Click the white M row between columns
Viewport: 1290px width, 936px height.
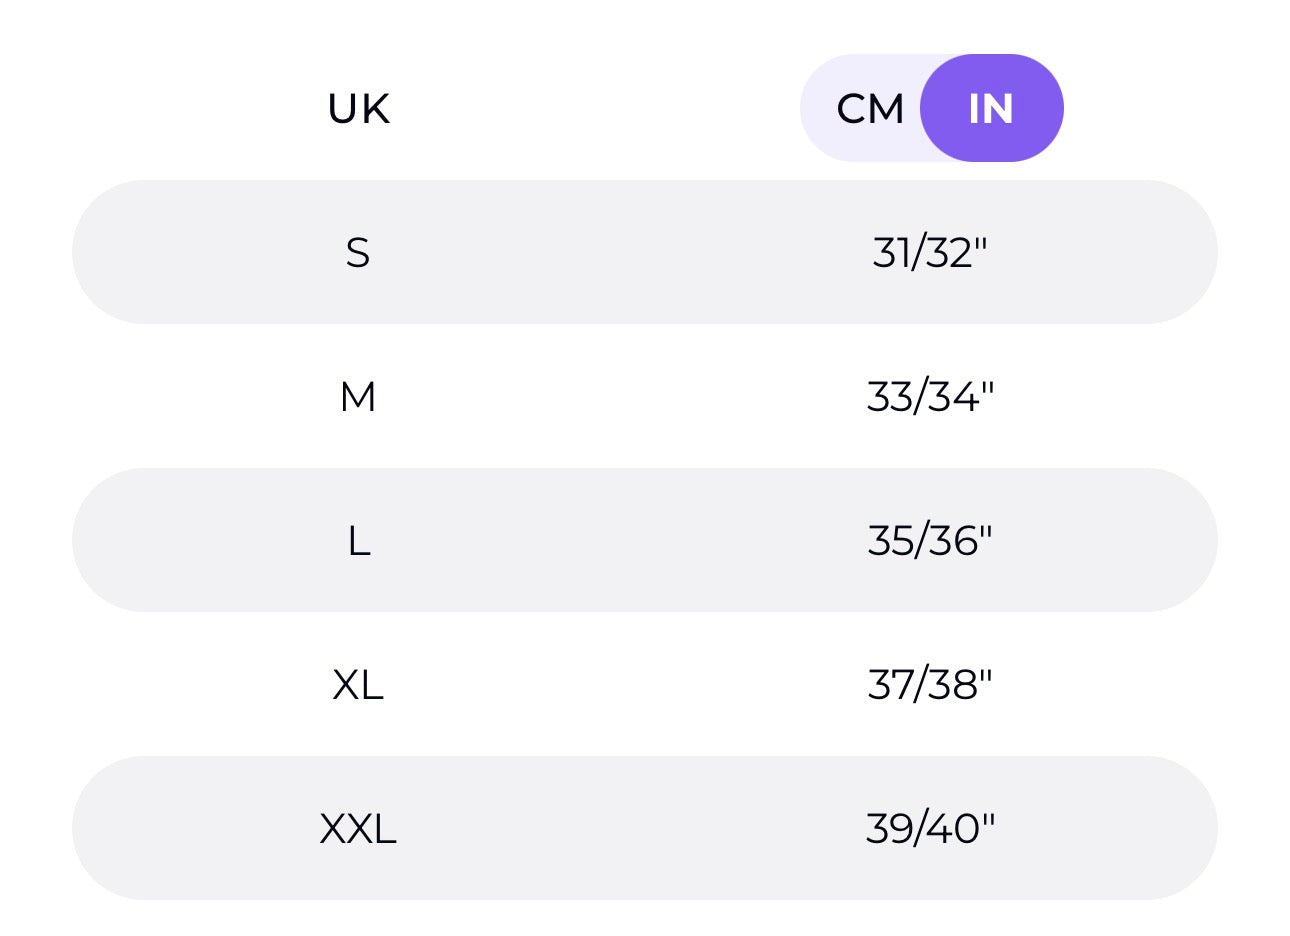click(x=640, y=397)
